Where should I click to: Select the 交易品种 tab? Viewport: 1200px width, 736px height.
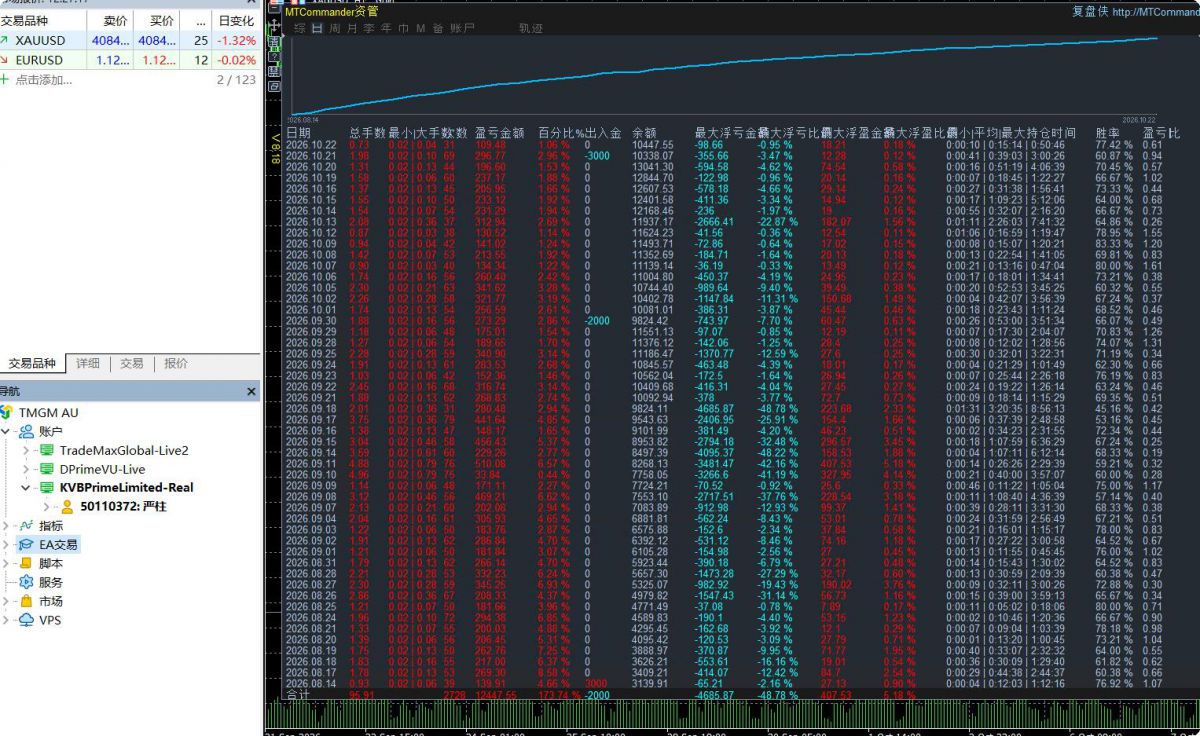[32, 364]
